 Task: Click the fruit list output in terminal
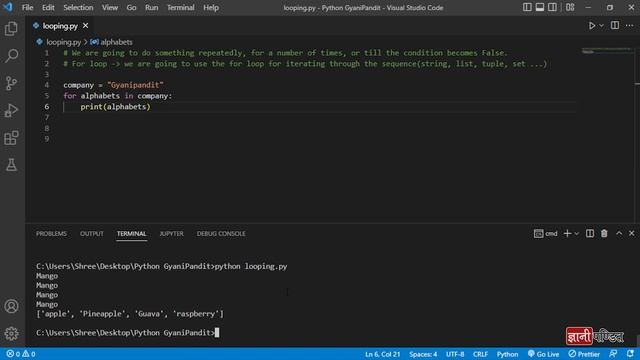[130, 314]
